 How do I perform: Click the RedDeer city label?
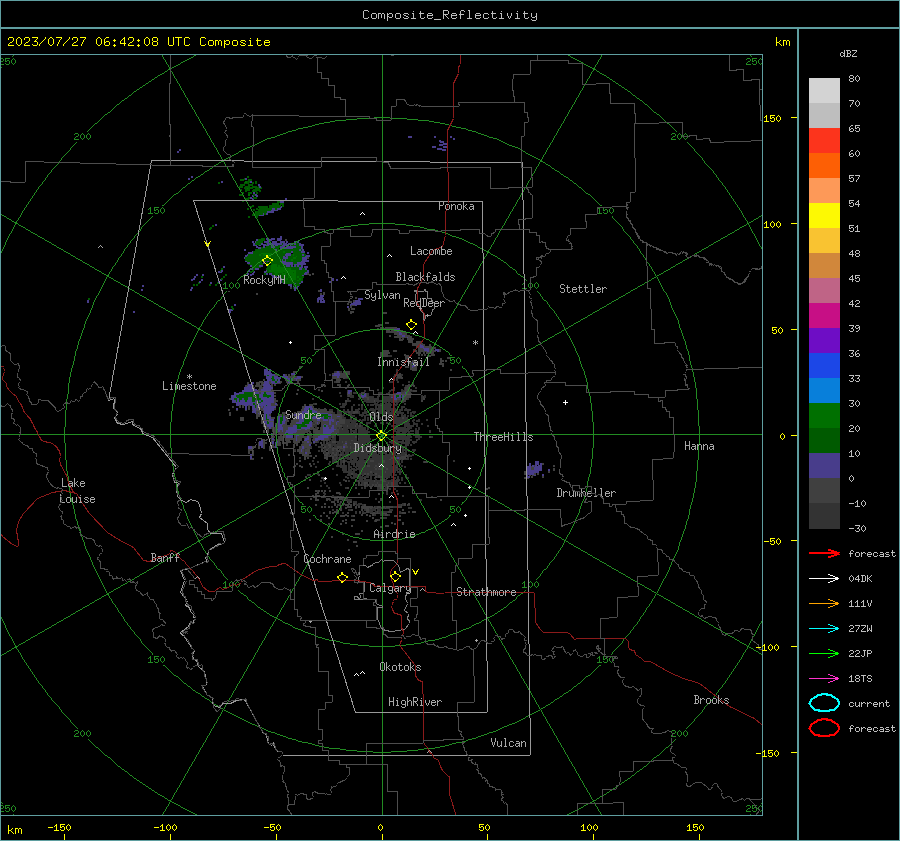click(424, 303)
